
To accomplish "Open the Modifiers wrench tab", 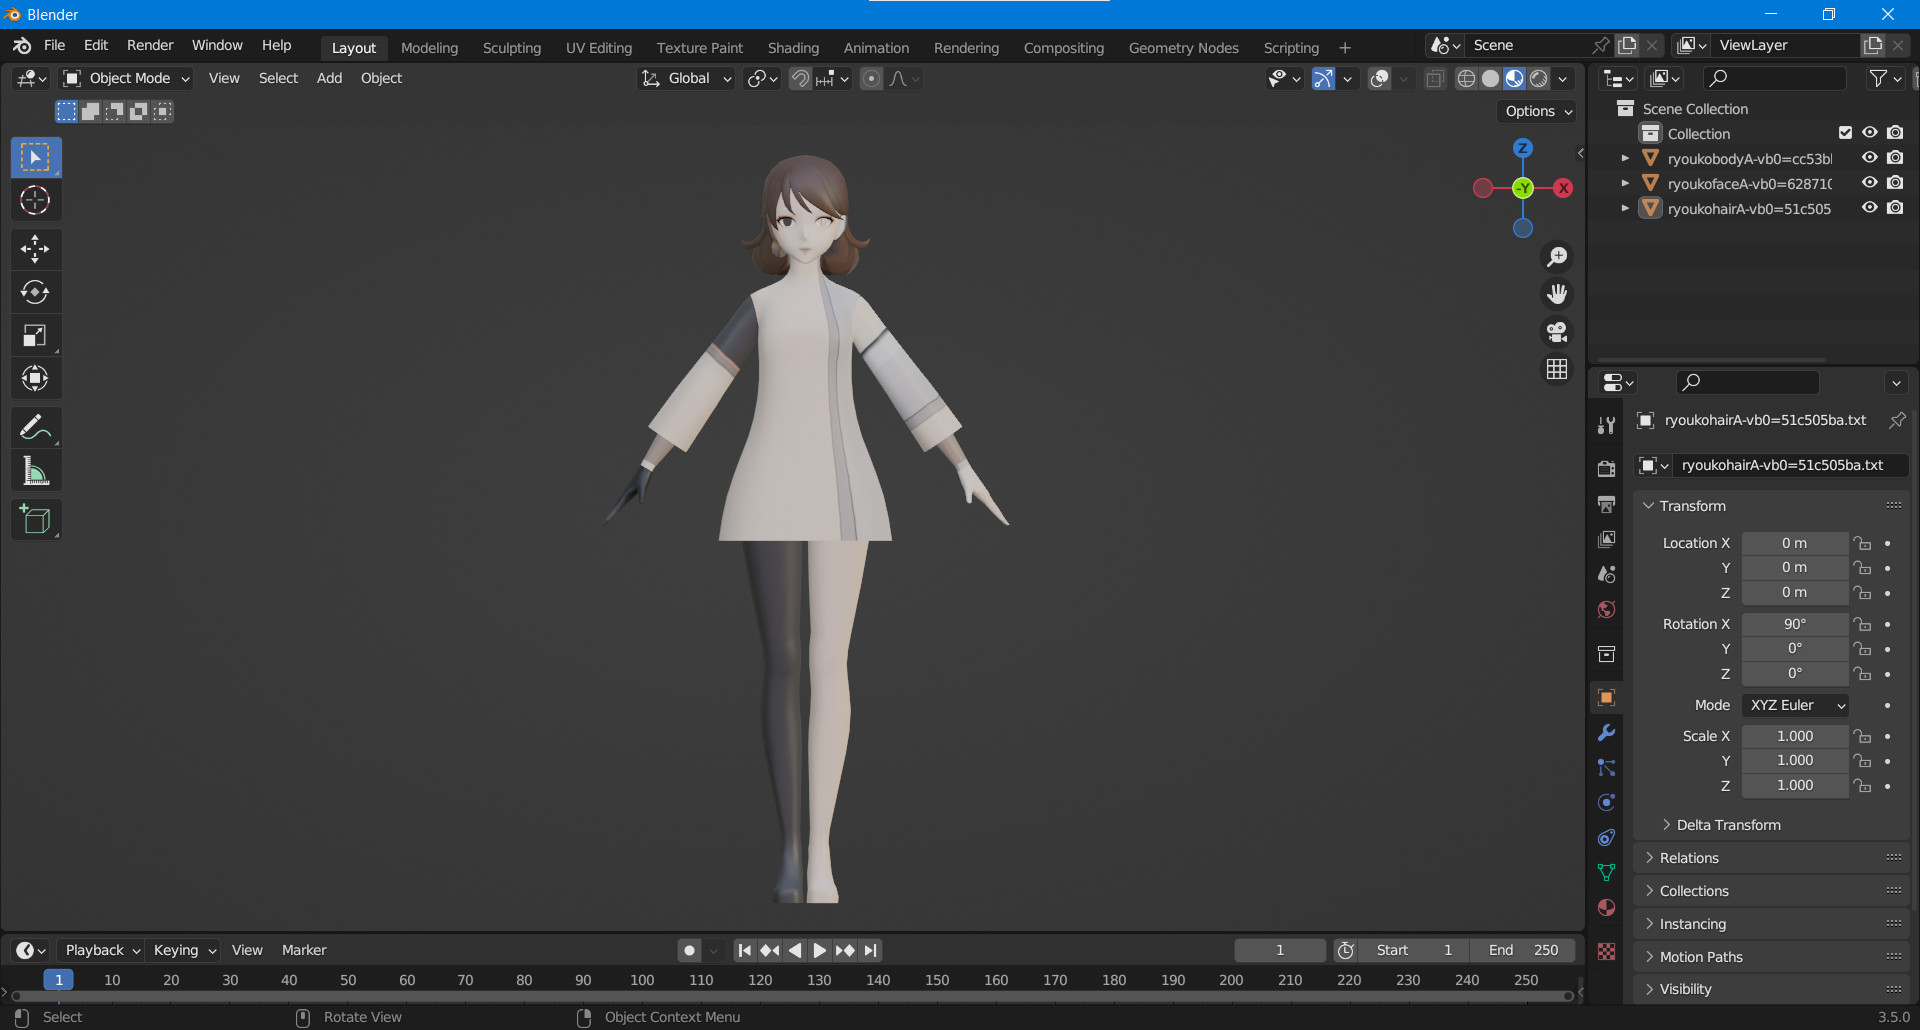I will point(1606,732).
